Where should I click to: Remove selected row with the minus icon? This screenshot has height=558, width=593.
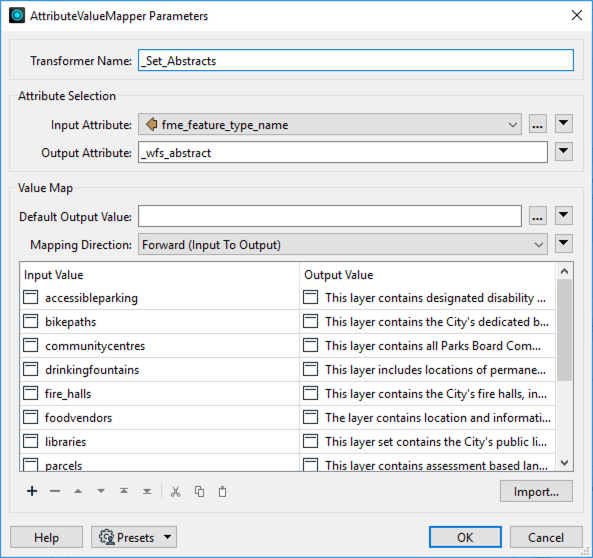point(55,491)
